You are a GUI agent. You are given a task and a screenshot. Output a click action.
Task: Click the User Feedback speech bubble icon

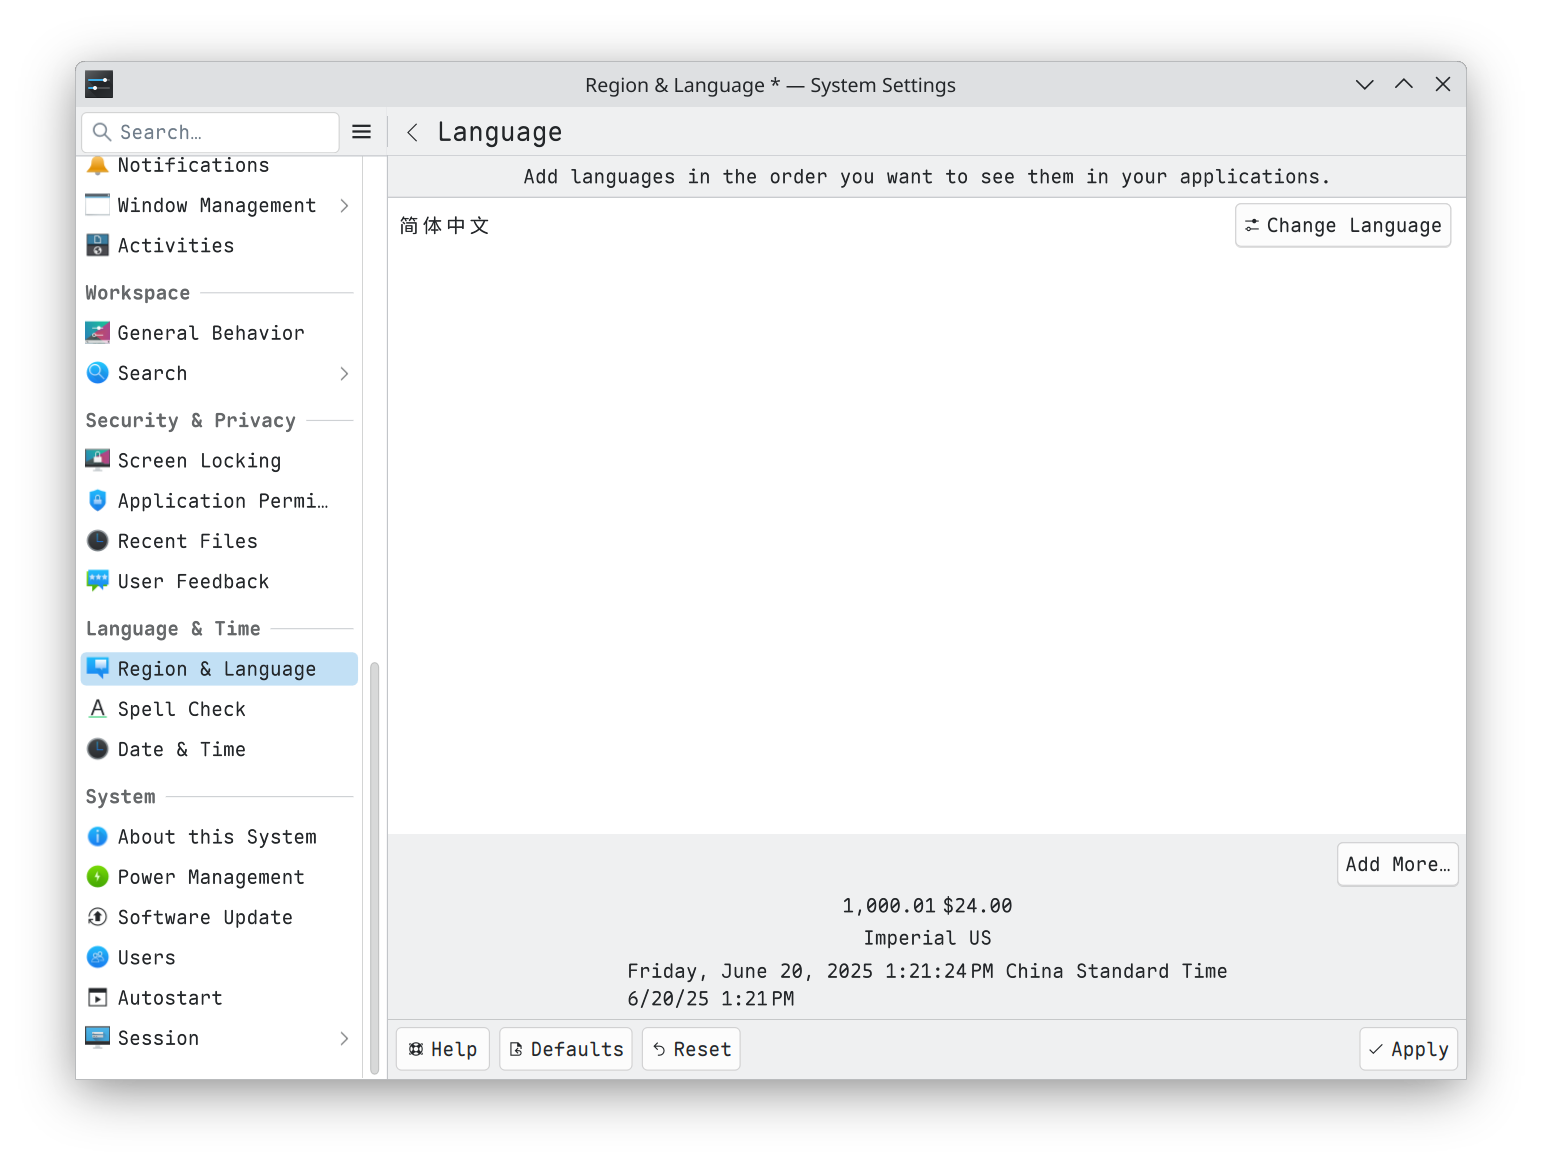point(97,581)
